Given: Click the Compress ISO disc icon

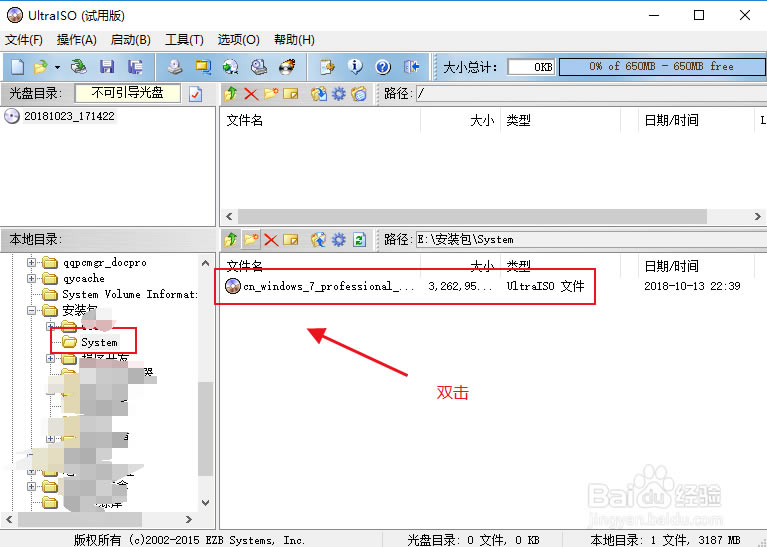Looking at the screenshot, I should (x=230, y=67).
